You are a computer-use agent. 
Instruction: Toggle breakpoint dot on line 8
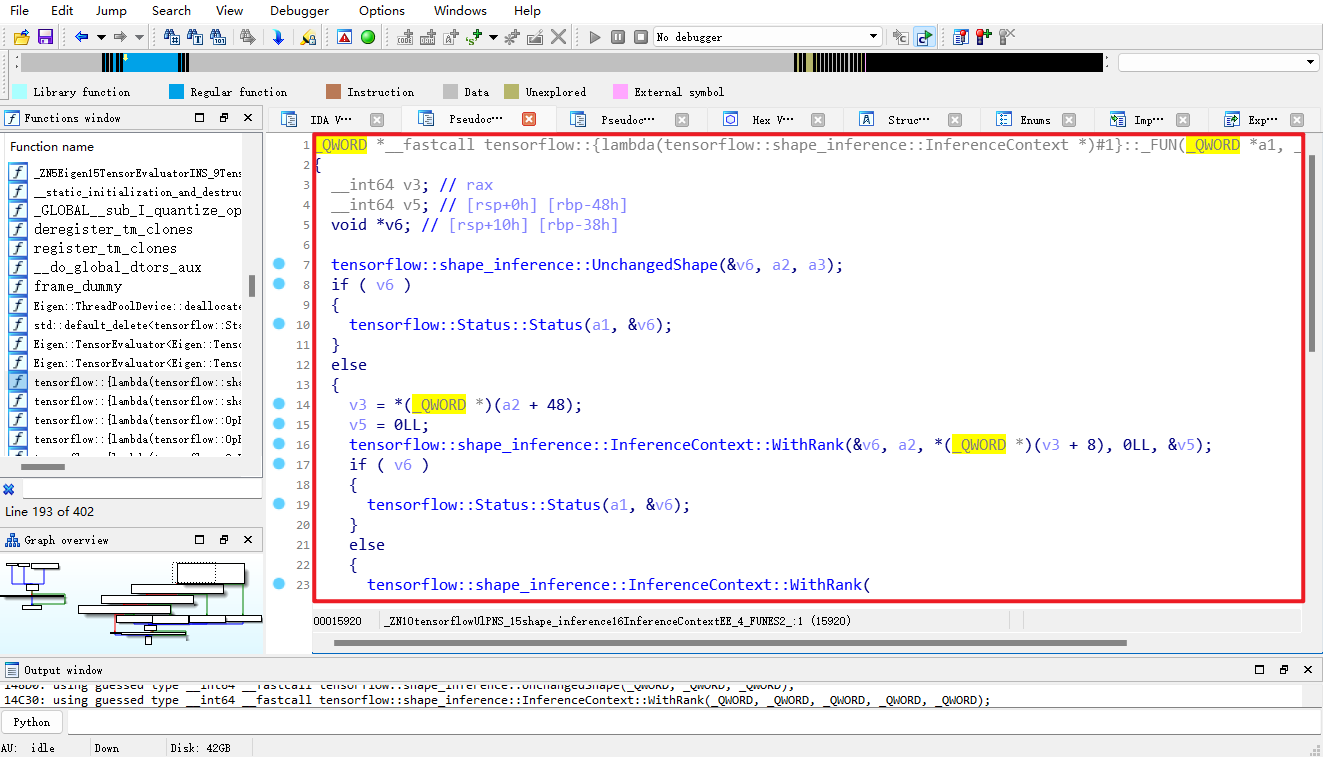click(x=279, y=285)
